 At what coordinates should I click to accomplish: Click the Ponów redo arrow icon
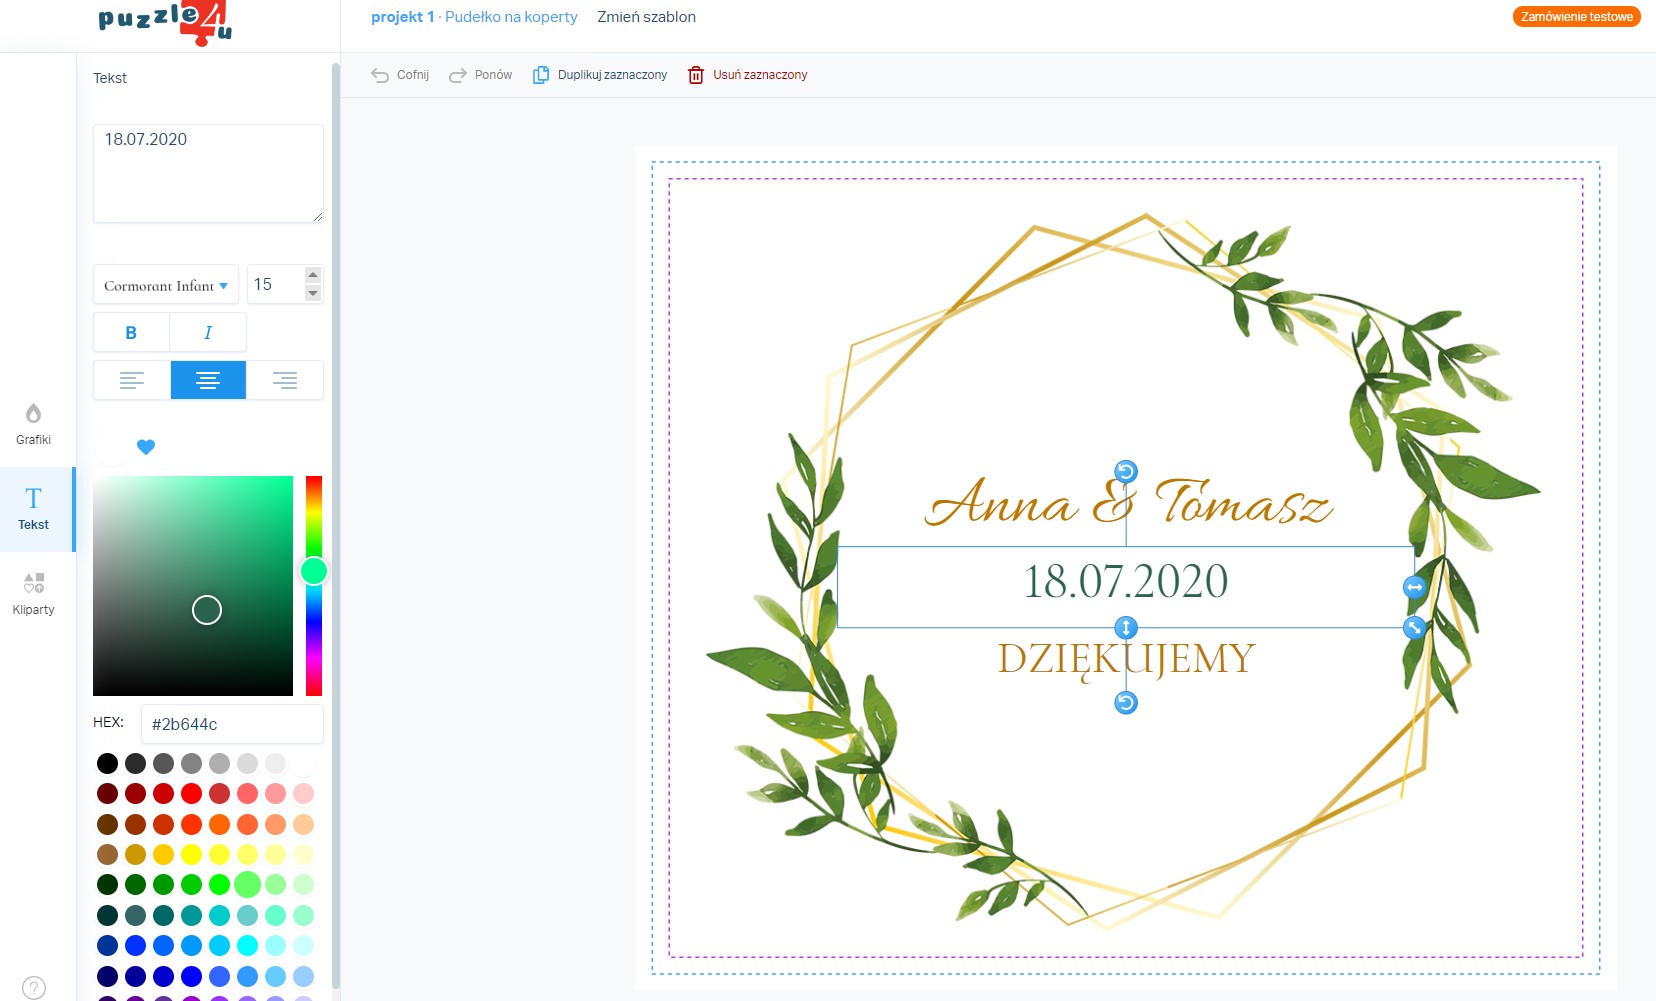458,75
